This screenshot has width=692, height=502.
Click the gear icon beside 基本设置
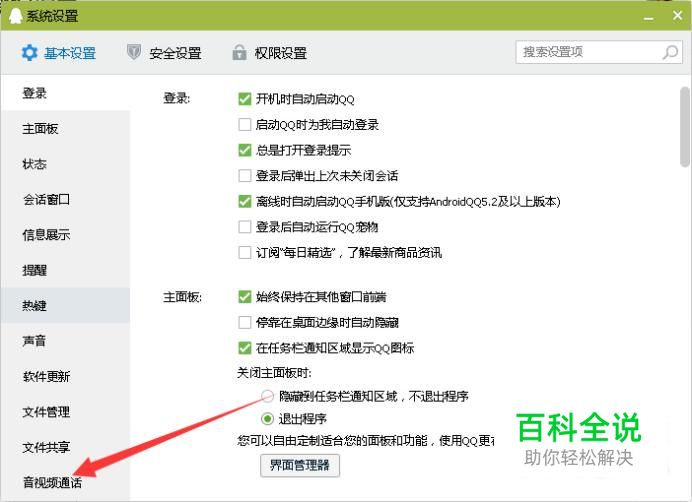pyautogui.click(x=30, y=53)
